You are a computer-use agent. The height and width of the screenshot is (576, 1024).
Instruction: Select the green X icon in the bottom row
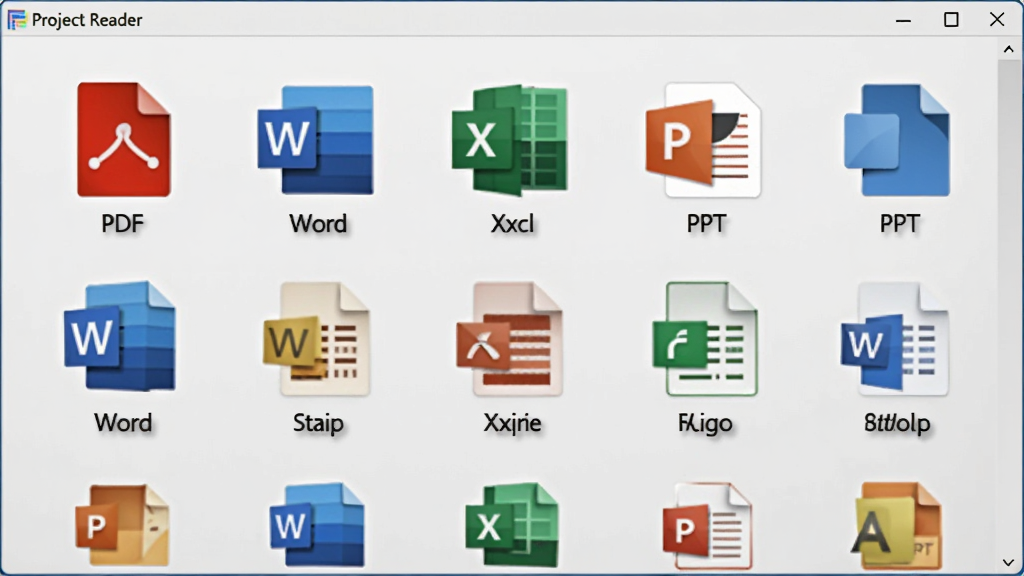[513, 524]
